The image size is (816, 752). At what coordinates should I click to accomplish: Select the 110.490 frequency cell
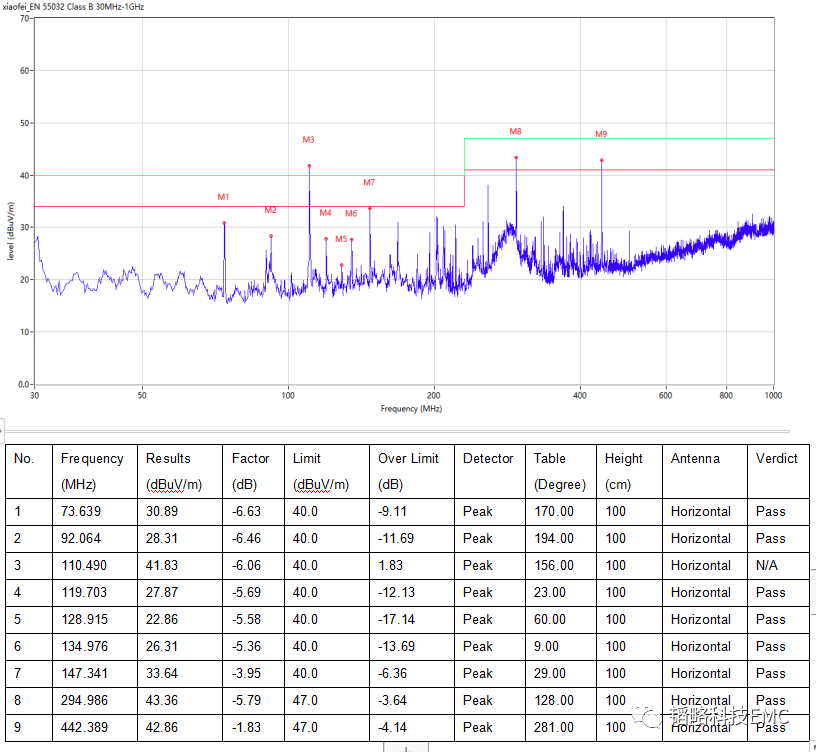coord(83,565)
